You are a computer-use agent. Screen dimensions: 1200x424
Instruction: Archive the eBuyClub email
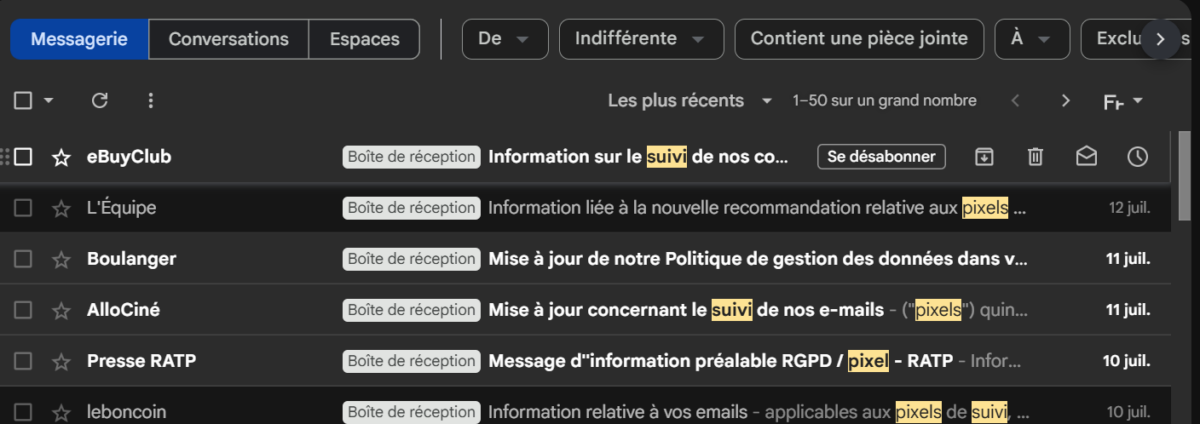[984, 157]
